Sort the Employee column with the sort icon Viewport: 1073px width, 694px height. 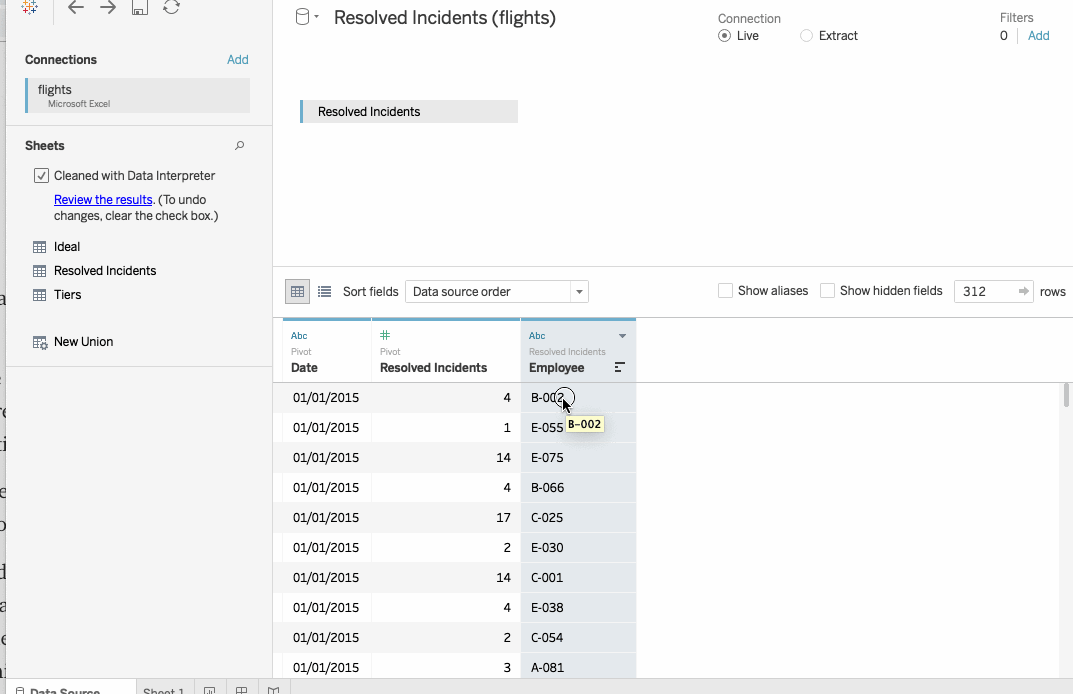(x=619, y=368)
